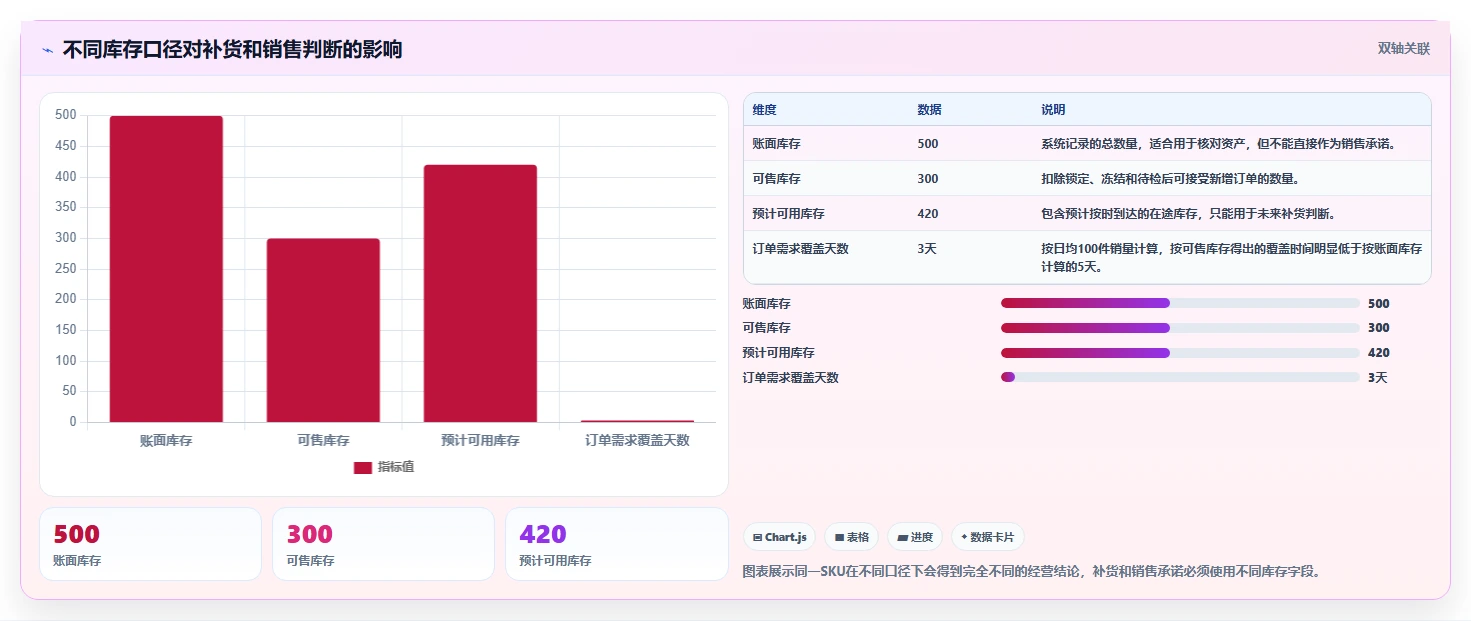The height and width of the screenshot is (621, 1471).
Task: Click the lightning icon beside the dashboard title
Action: pos(47,50)
